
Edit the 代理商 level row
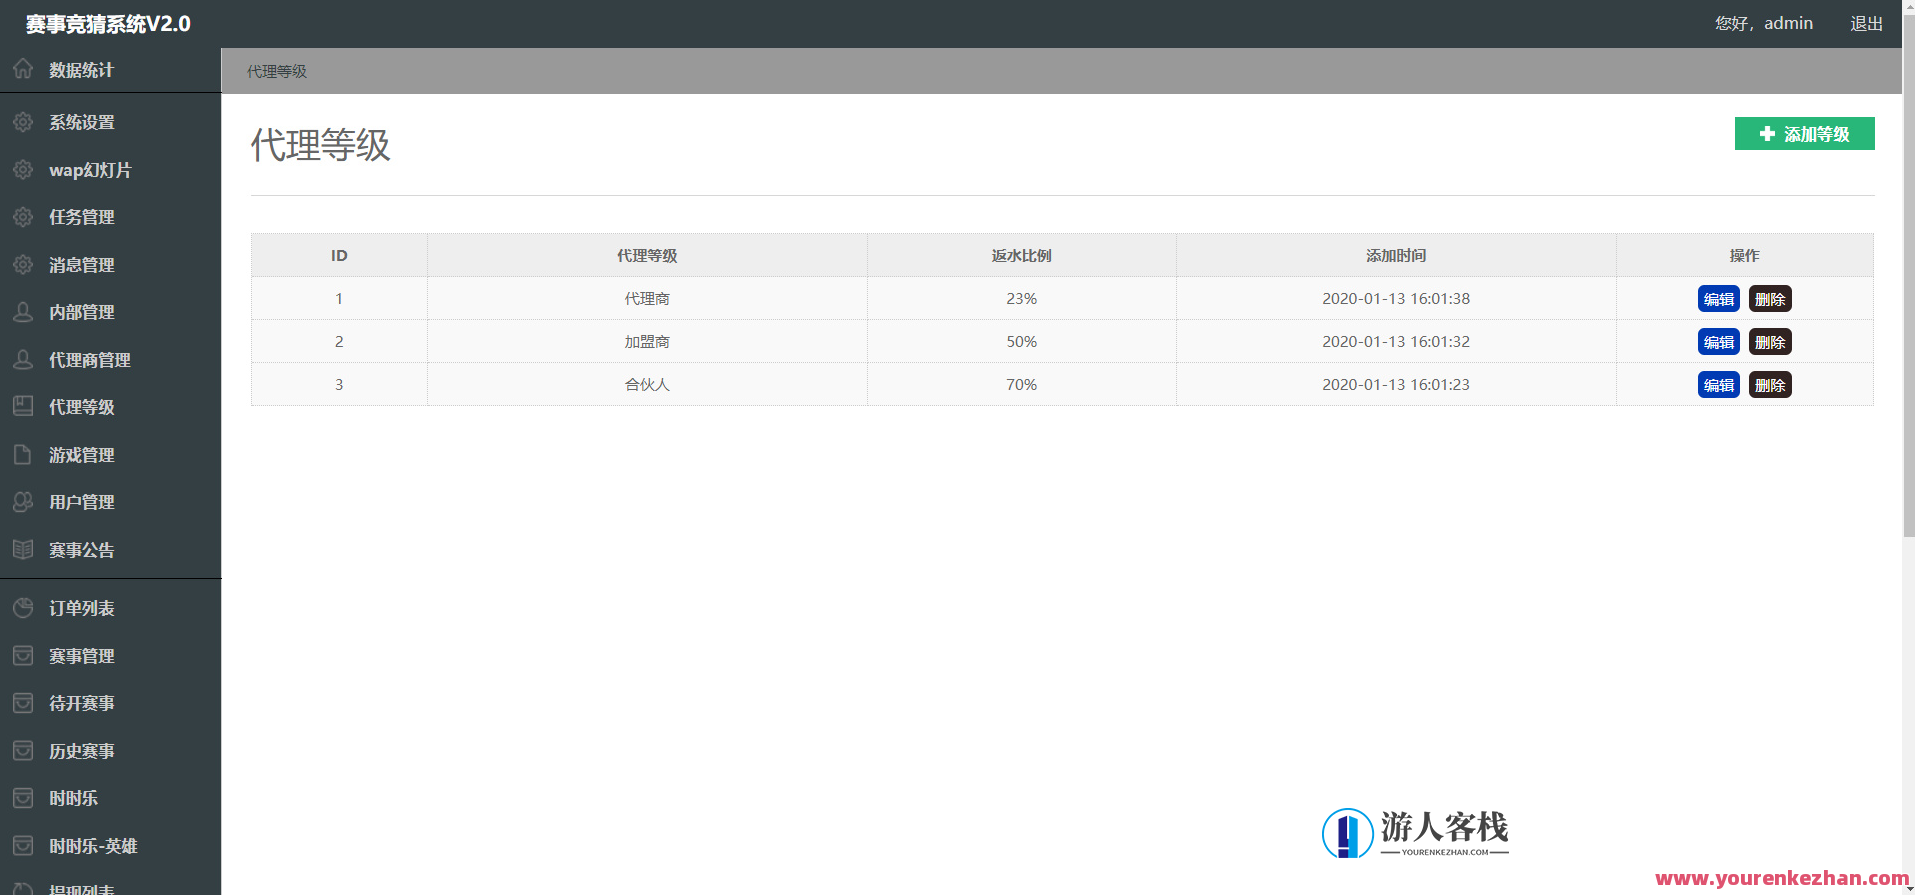1718,299
